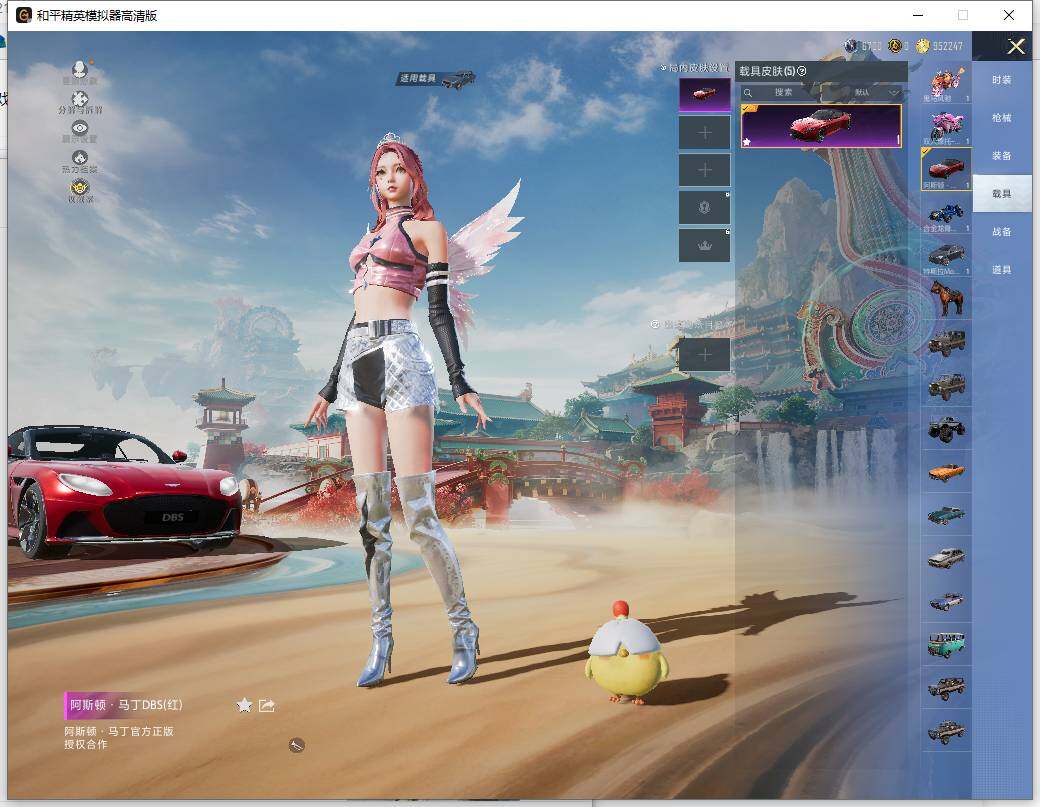Screen dimensions: 1040x807
Task: Select the red Aston Martin in vehicle list
Action: (946, 169)
